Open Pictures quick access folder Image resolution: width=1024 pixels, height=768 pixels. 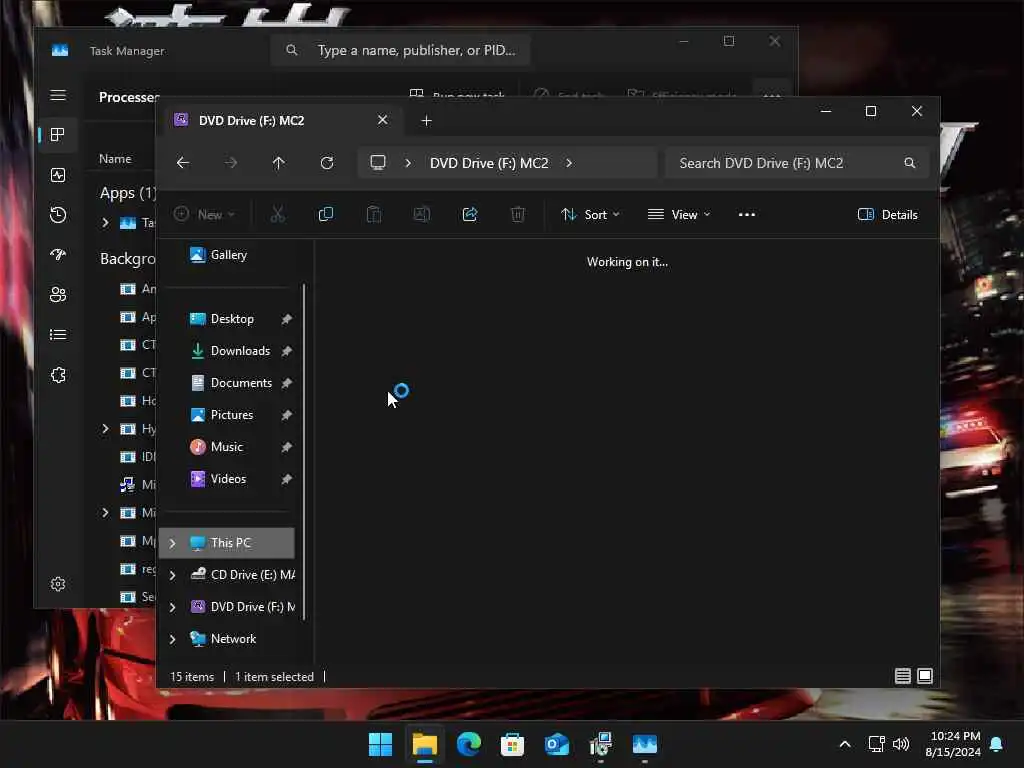click(x=232, y=415)
